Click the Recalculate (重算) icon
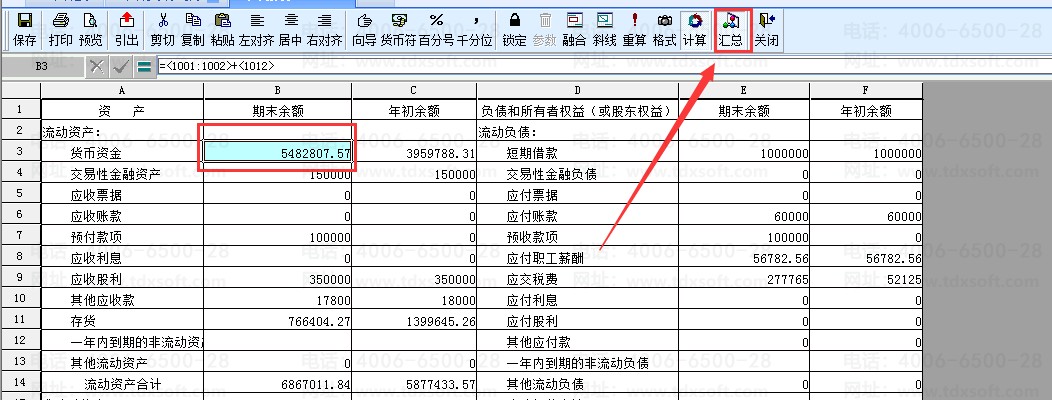 point(634,30)
